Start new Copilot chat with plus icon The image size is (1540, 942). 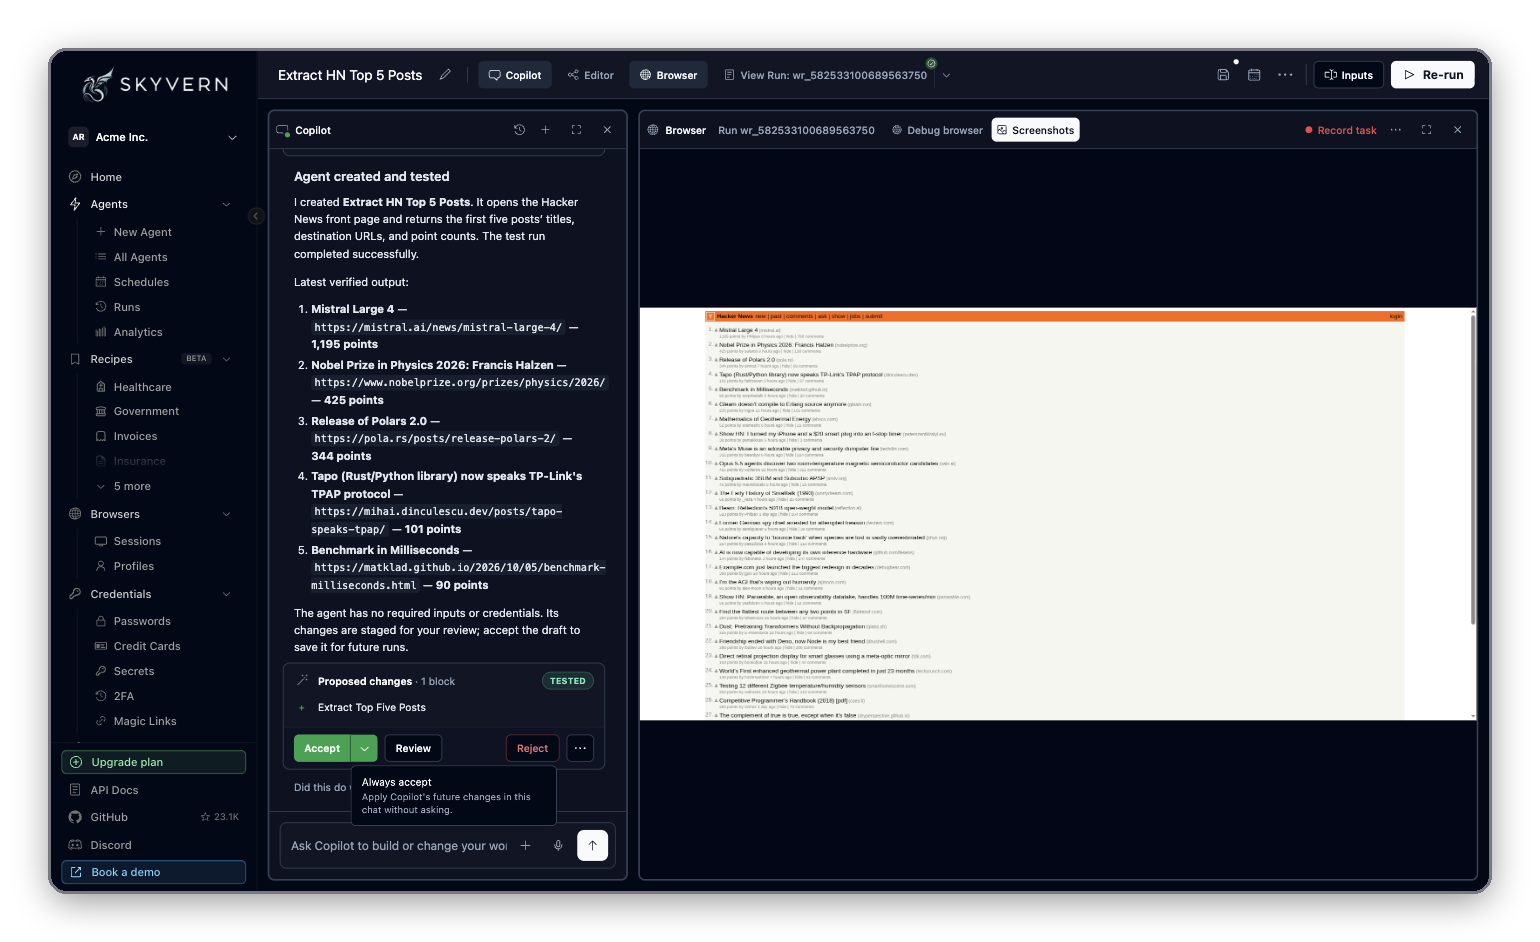click(545, 130)
